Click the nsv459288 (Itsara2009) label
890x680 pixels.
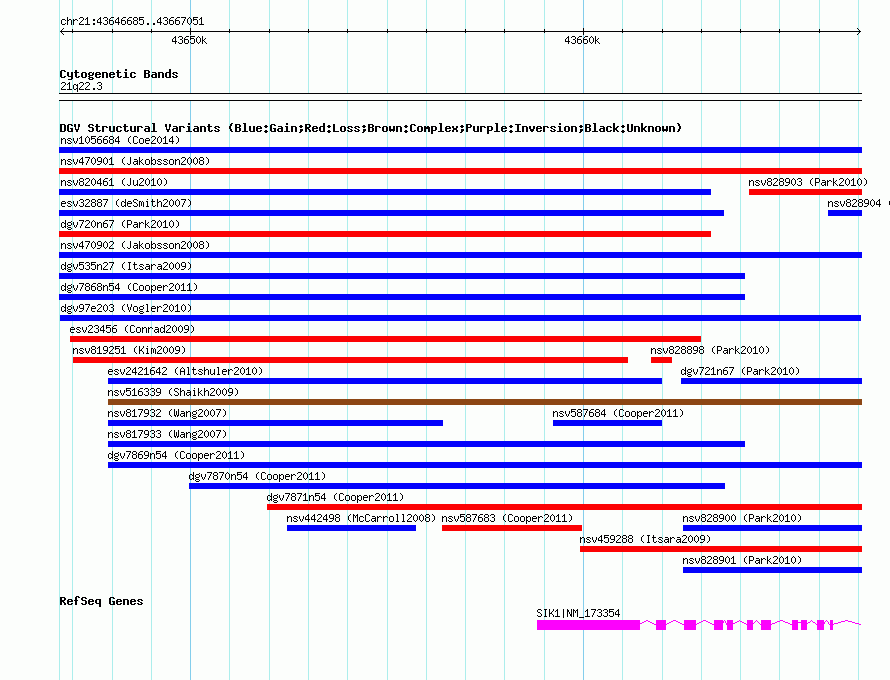[645, 539]
